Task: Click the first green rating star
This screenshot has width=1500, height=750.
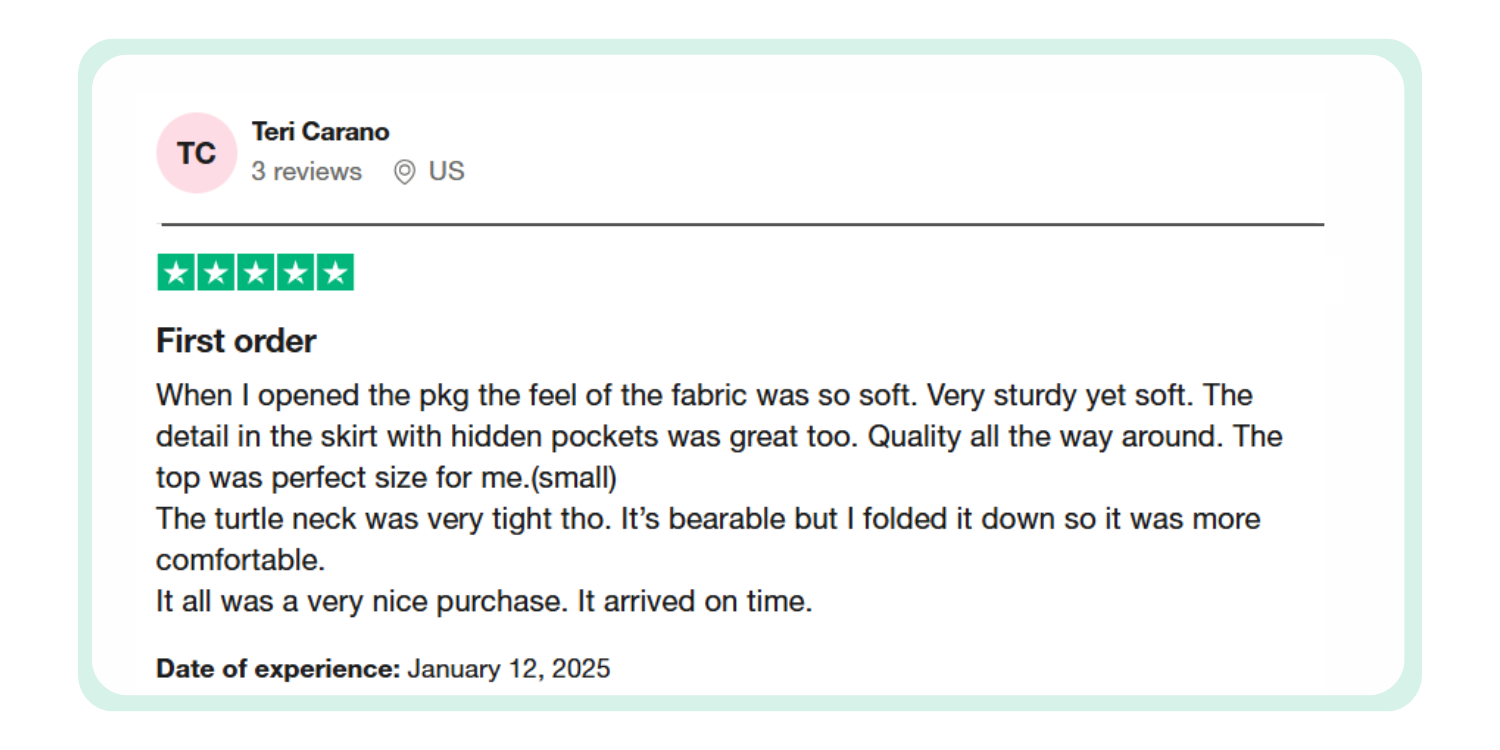Action: click(x=176, y=273)
